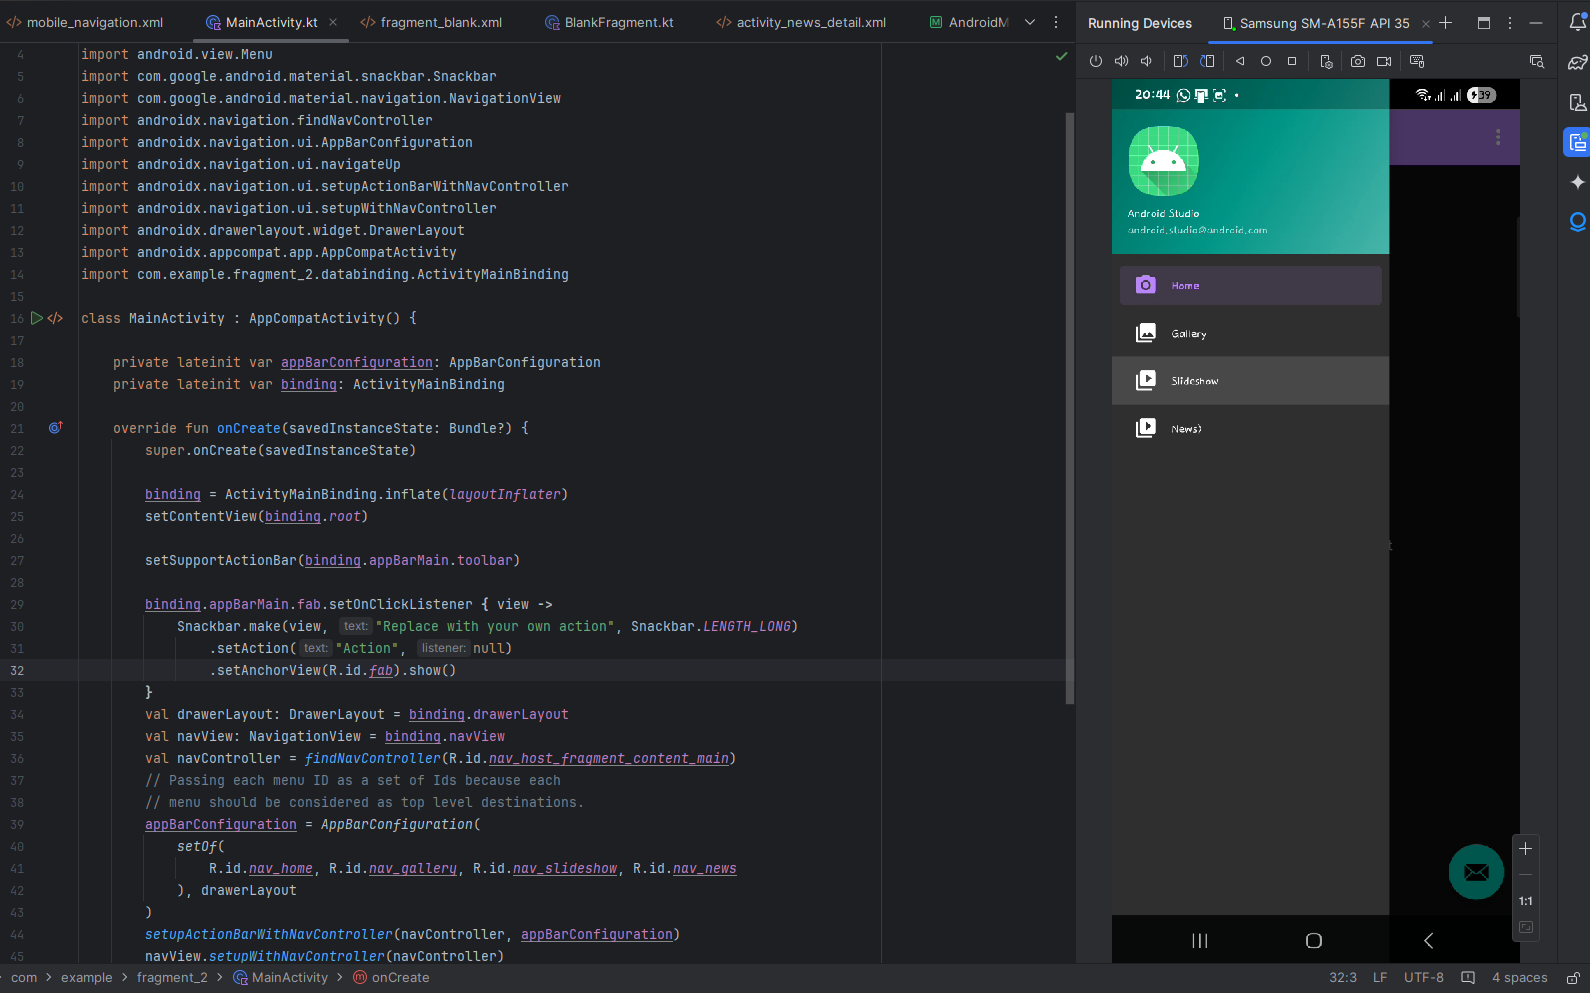Image resolution: width=1590 pixels, height=993 pixels.
Task: Click the onCreate breadcrumb
Action: (x=391, y=978)
